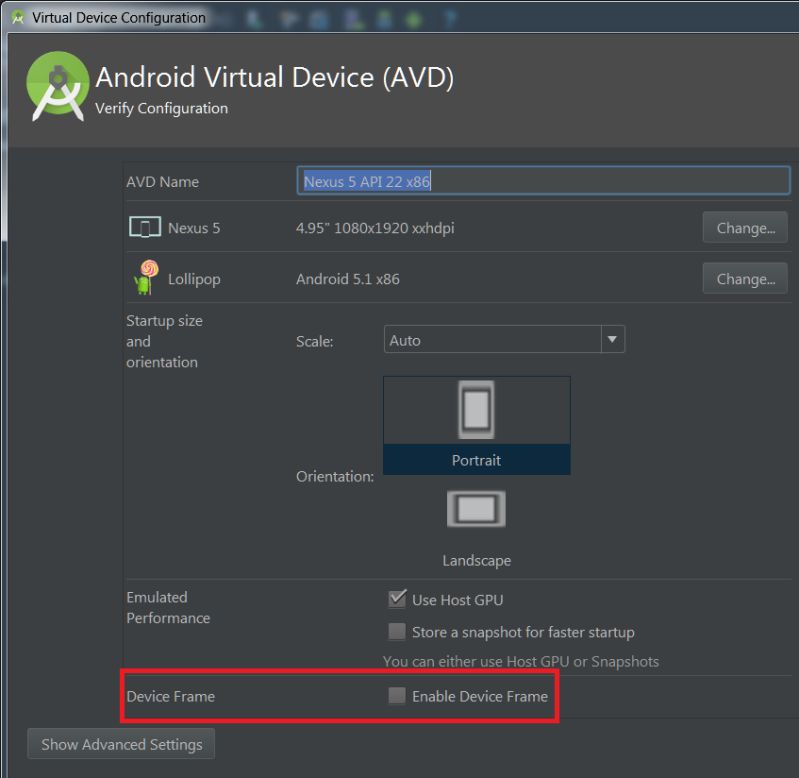Click the title bar Android icon
This screenshot has width=799, height=778.
pos(18,18)
